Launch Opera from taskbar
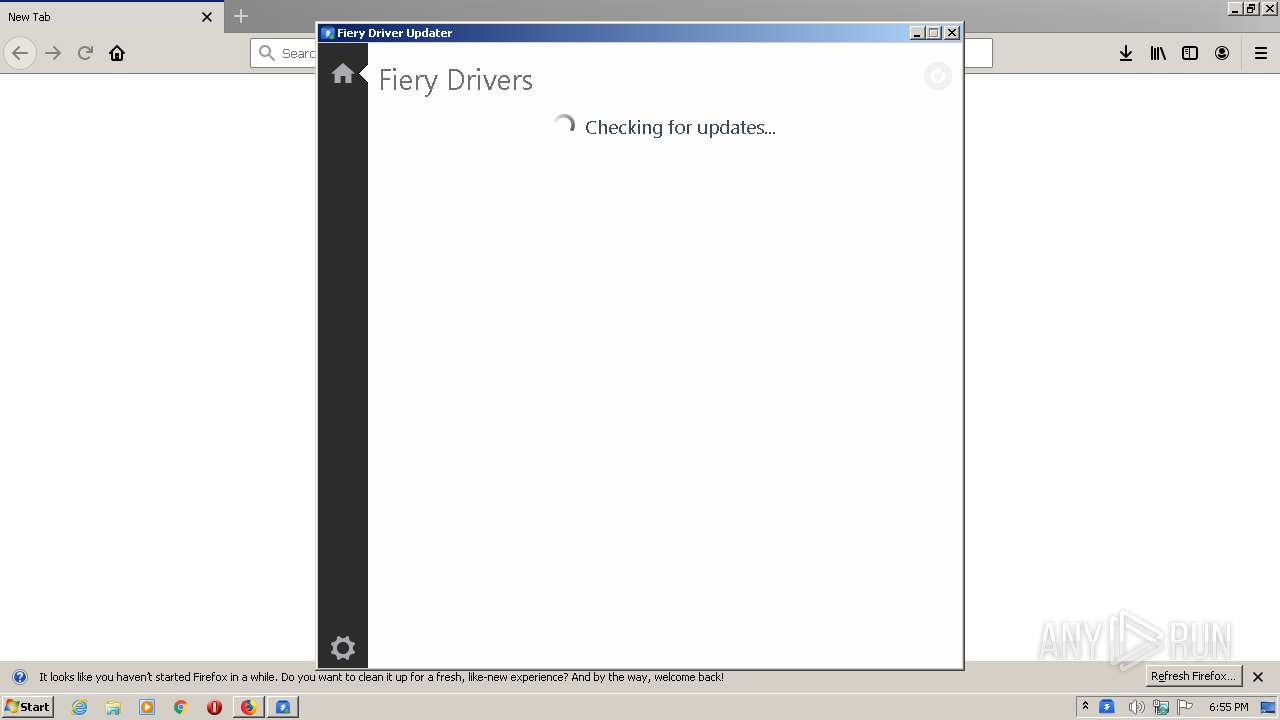Image resolution: width=1280 pixels, height=720 pixels. pos(214,707)
